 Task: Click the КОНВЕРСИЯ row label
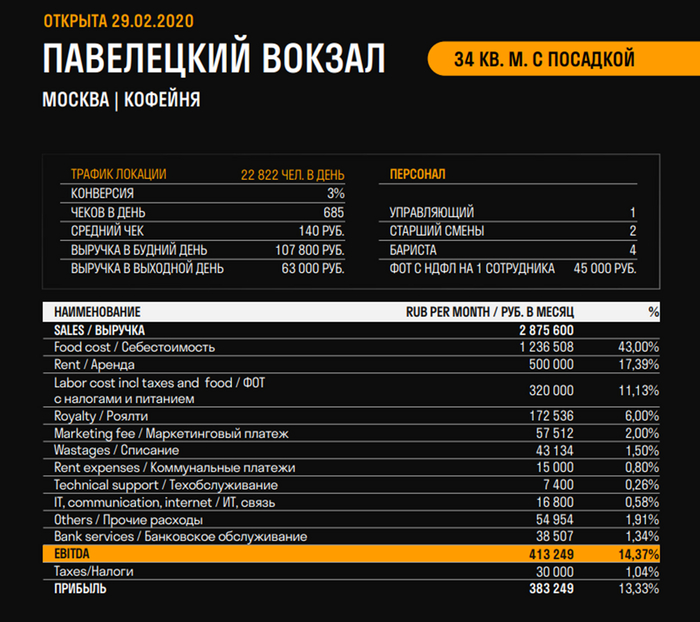tap(102, 193)
